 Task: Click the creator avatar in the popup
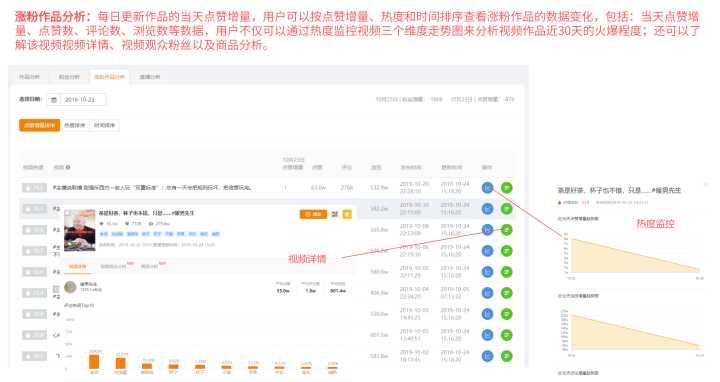pos(70,287)
